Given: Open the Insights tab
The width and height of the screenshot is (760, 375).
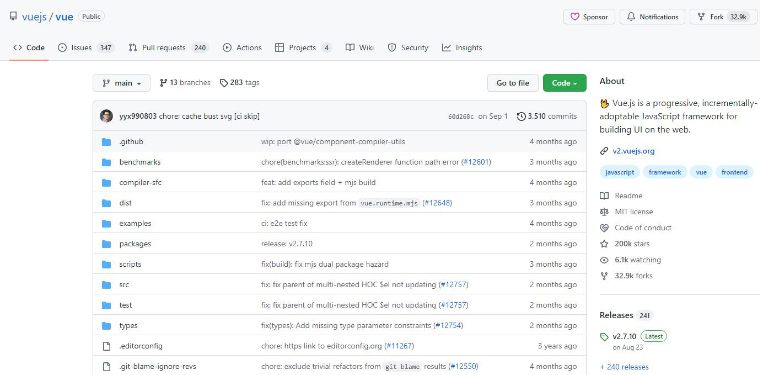Looking at the screenshot, I should tap(462, 48).
